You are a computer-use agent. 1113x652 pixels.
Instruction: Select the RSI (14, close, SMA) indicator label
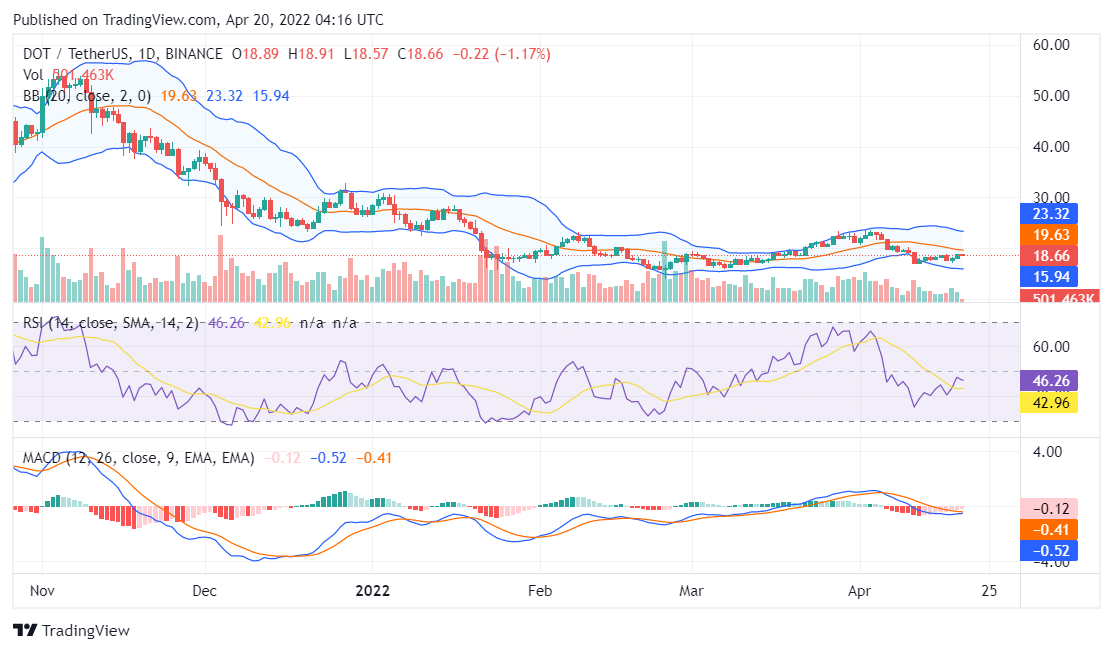[x=110, y=323]
